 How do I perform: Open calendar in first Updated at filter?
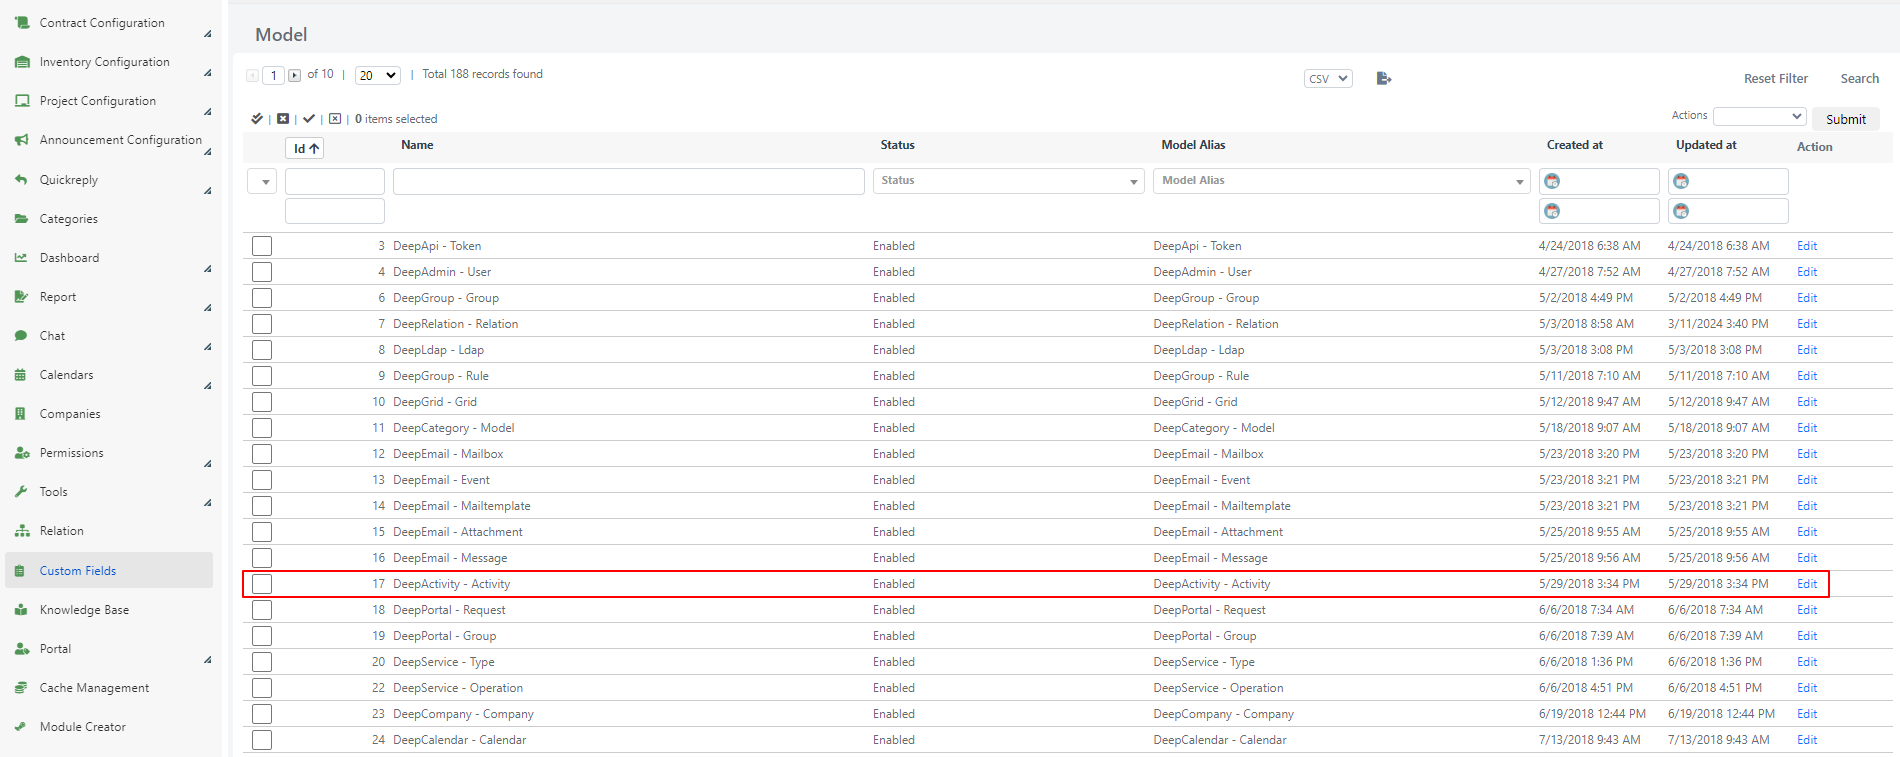coord(1681,181)
